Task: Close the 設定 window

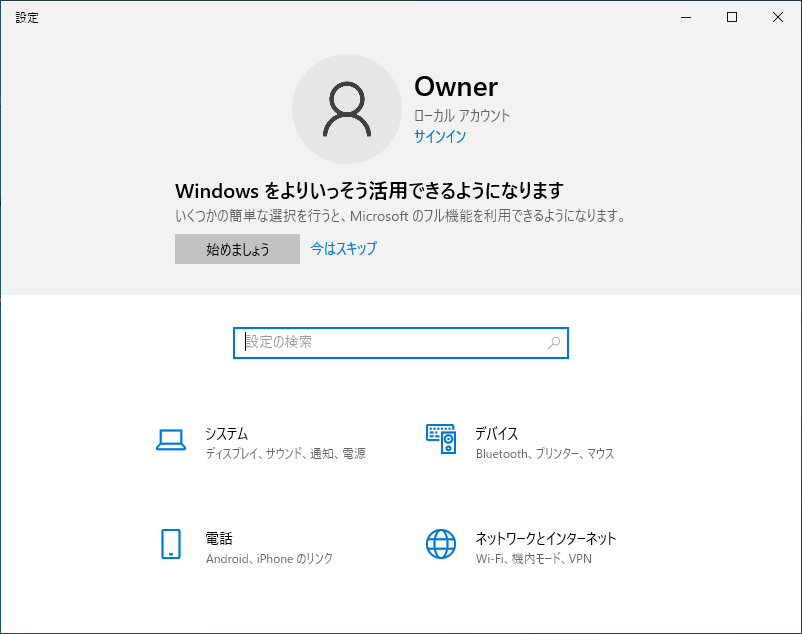Action: (778, 17)
